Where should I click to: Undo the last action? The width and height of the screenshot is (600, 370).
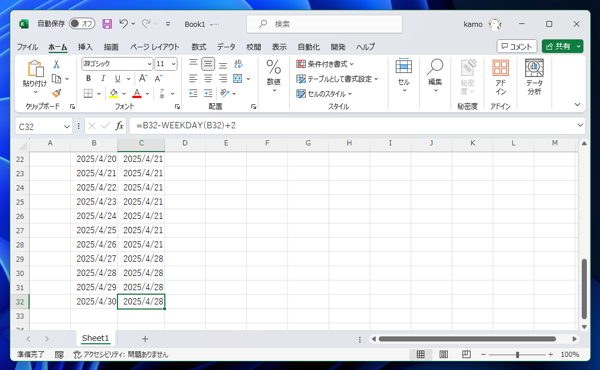pyautogui.click(x=123, y=24)
